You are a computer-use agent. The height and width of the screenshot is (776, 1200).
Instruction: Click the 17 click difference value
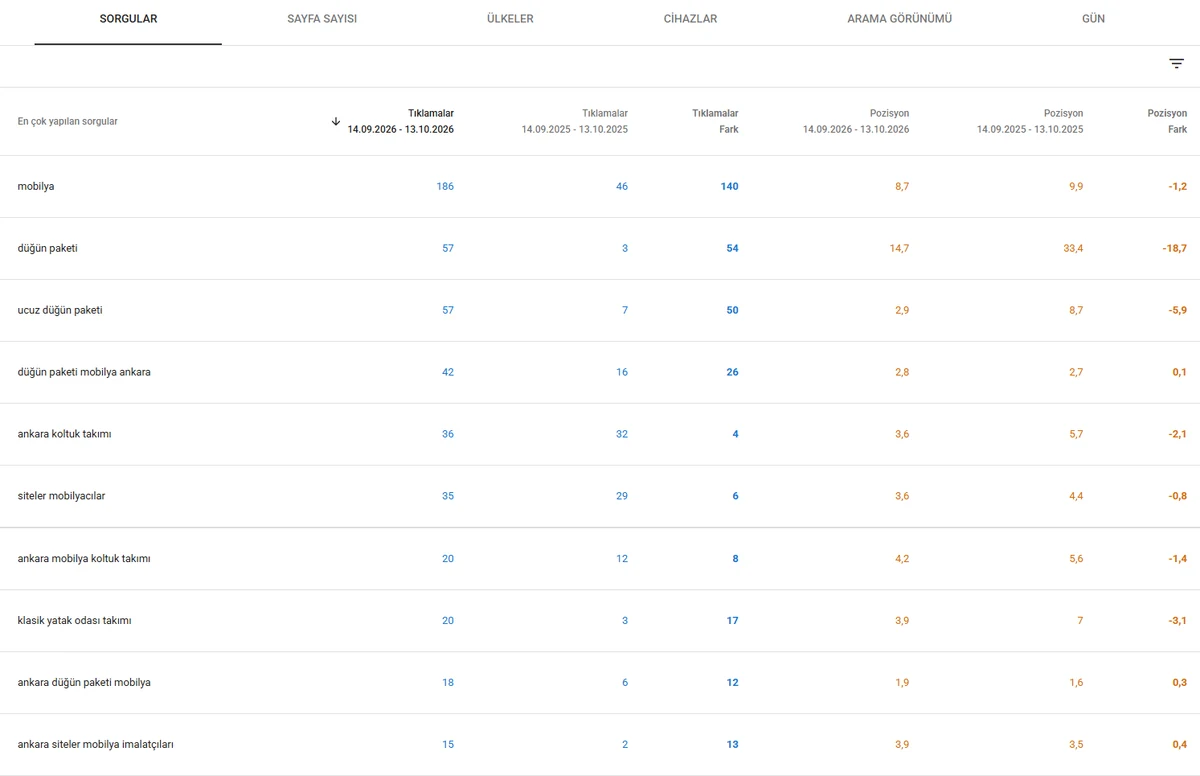[733, 620]
